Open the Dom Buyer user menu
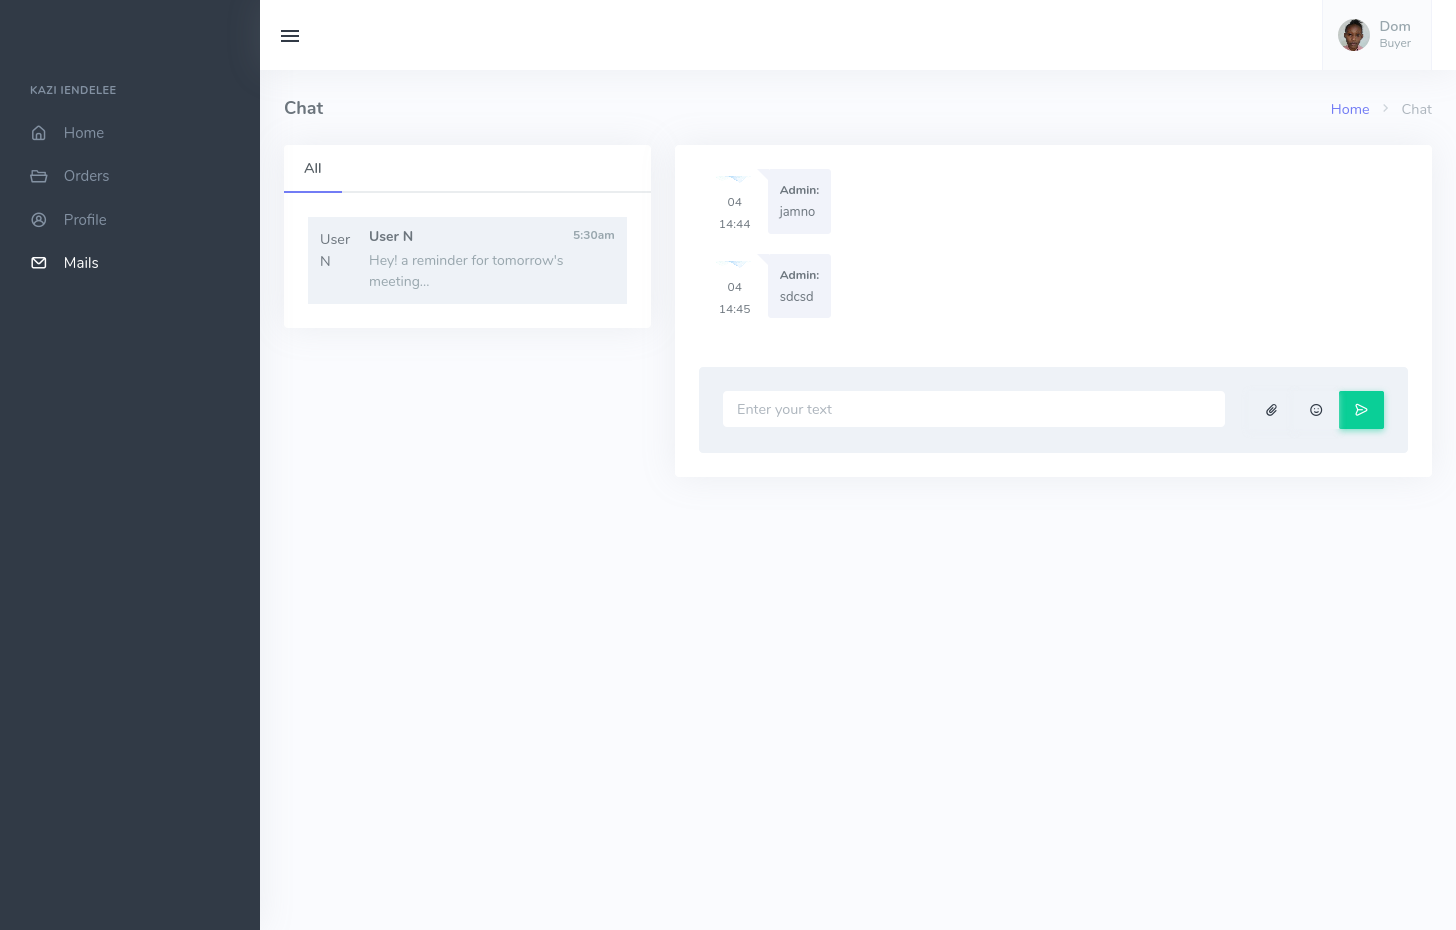Viewport: 1456px width, 930px height. (x=1394, y=35)
